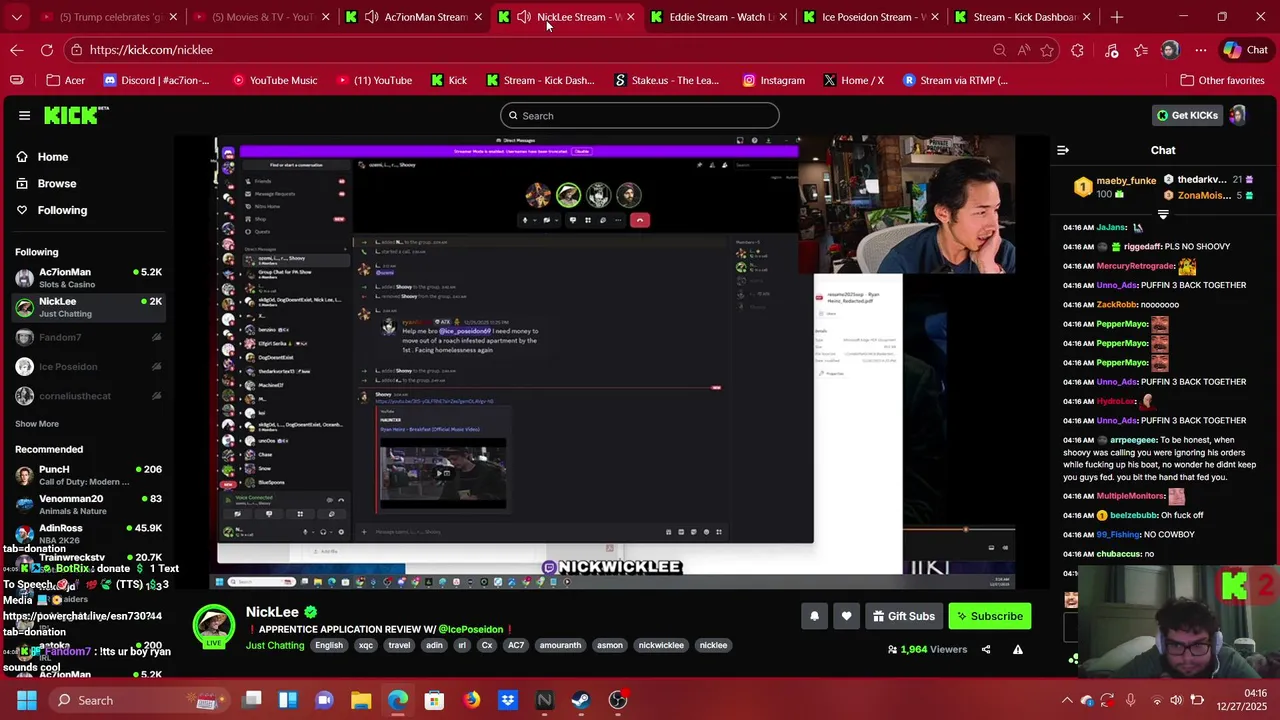Collapse the chat panel with the arrow icon
Image resolution: width=1280 pixels, height=720 pixels.
(1063, 150)
